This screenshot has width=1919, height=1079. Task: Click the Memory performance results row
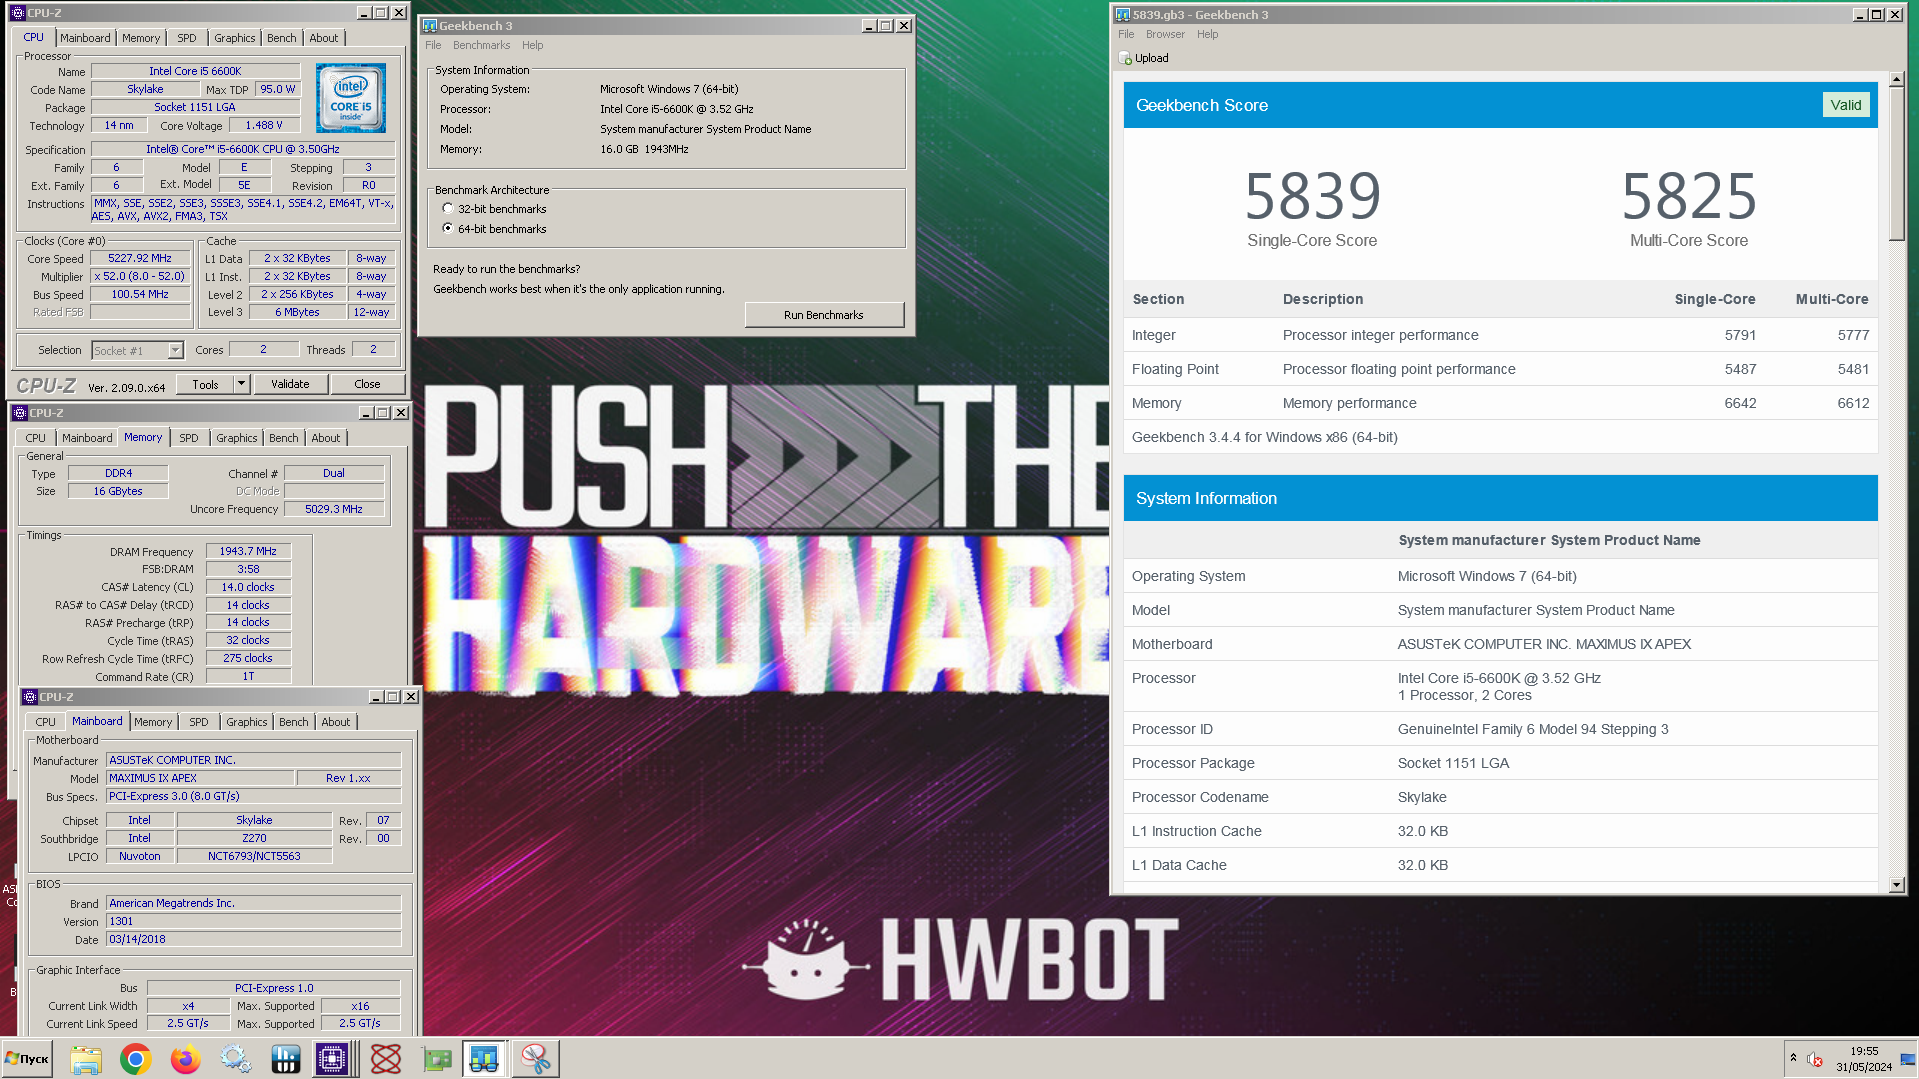coord(1500,403)
